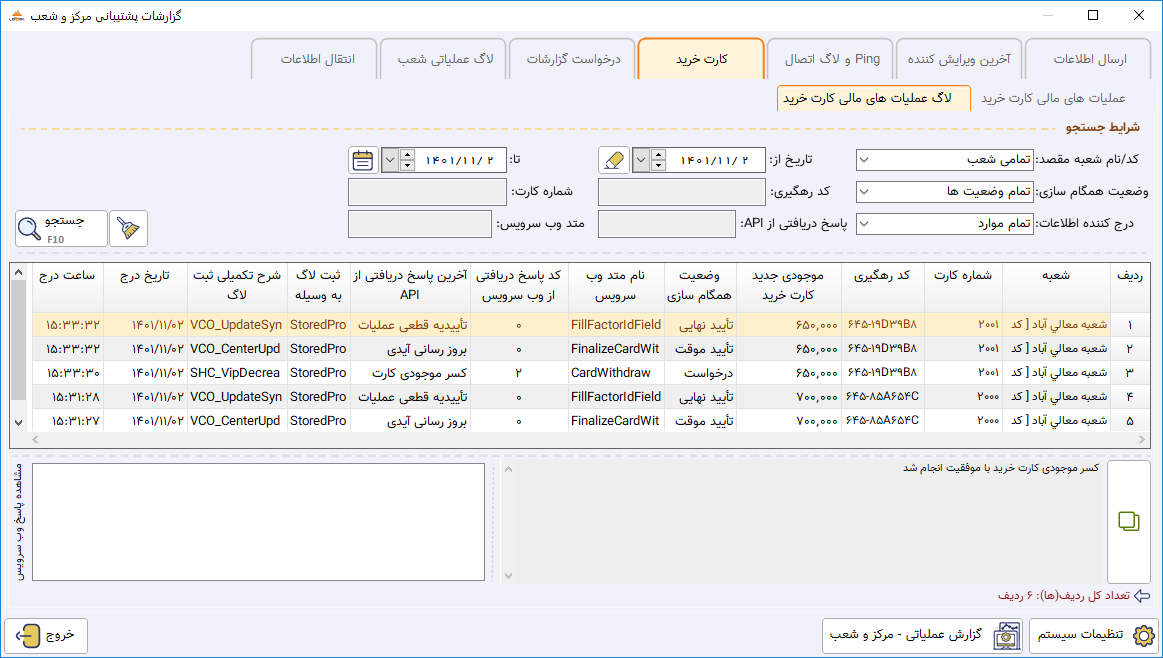Viewport: 1163px width, 658px height.
Task: Click the table's horizontal scrollbar right arrow
Action: pyautogui.click(x=1142, y=440)
